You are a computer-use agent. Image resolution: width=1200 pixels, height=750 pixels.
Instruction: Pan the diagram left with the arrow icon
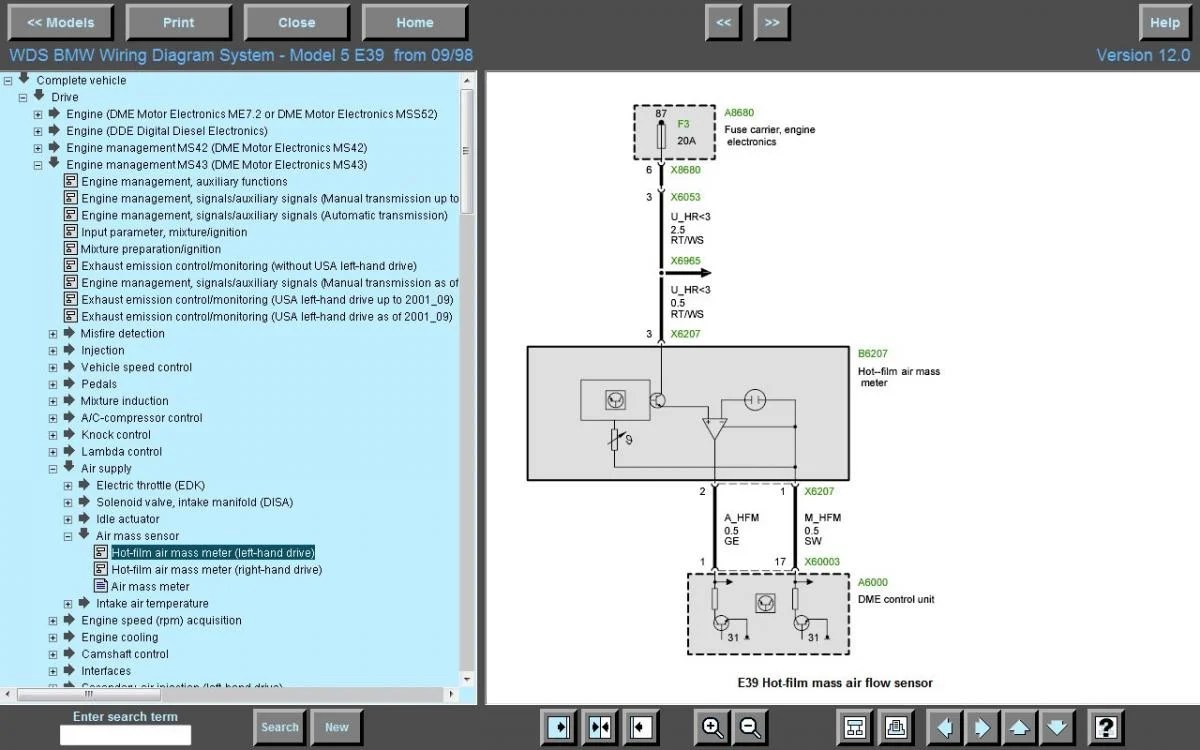point(944,727)
